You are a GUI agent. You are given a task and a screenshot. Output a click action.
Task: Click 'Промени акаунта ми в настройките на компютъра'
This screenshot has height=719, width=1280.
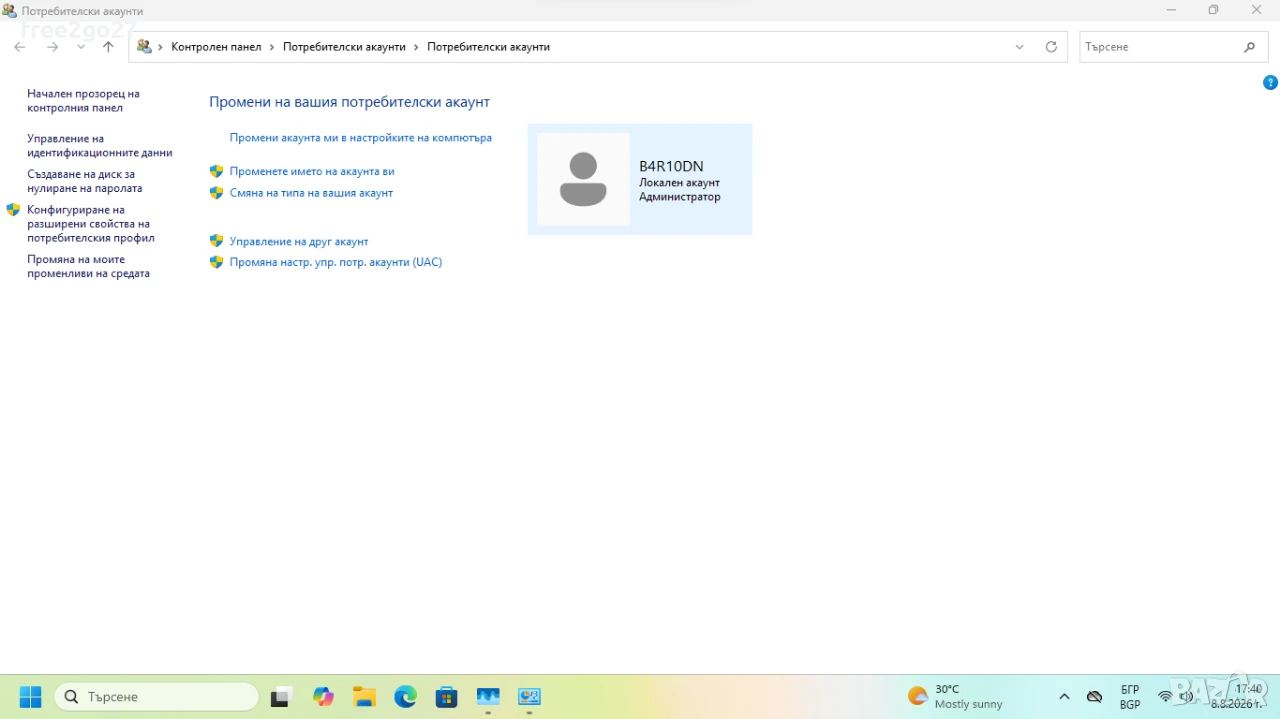click(x=361, y=138)
